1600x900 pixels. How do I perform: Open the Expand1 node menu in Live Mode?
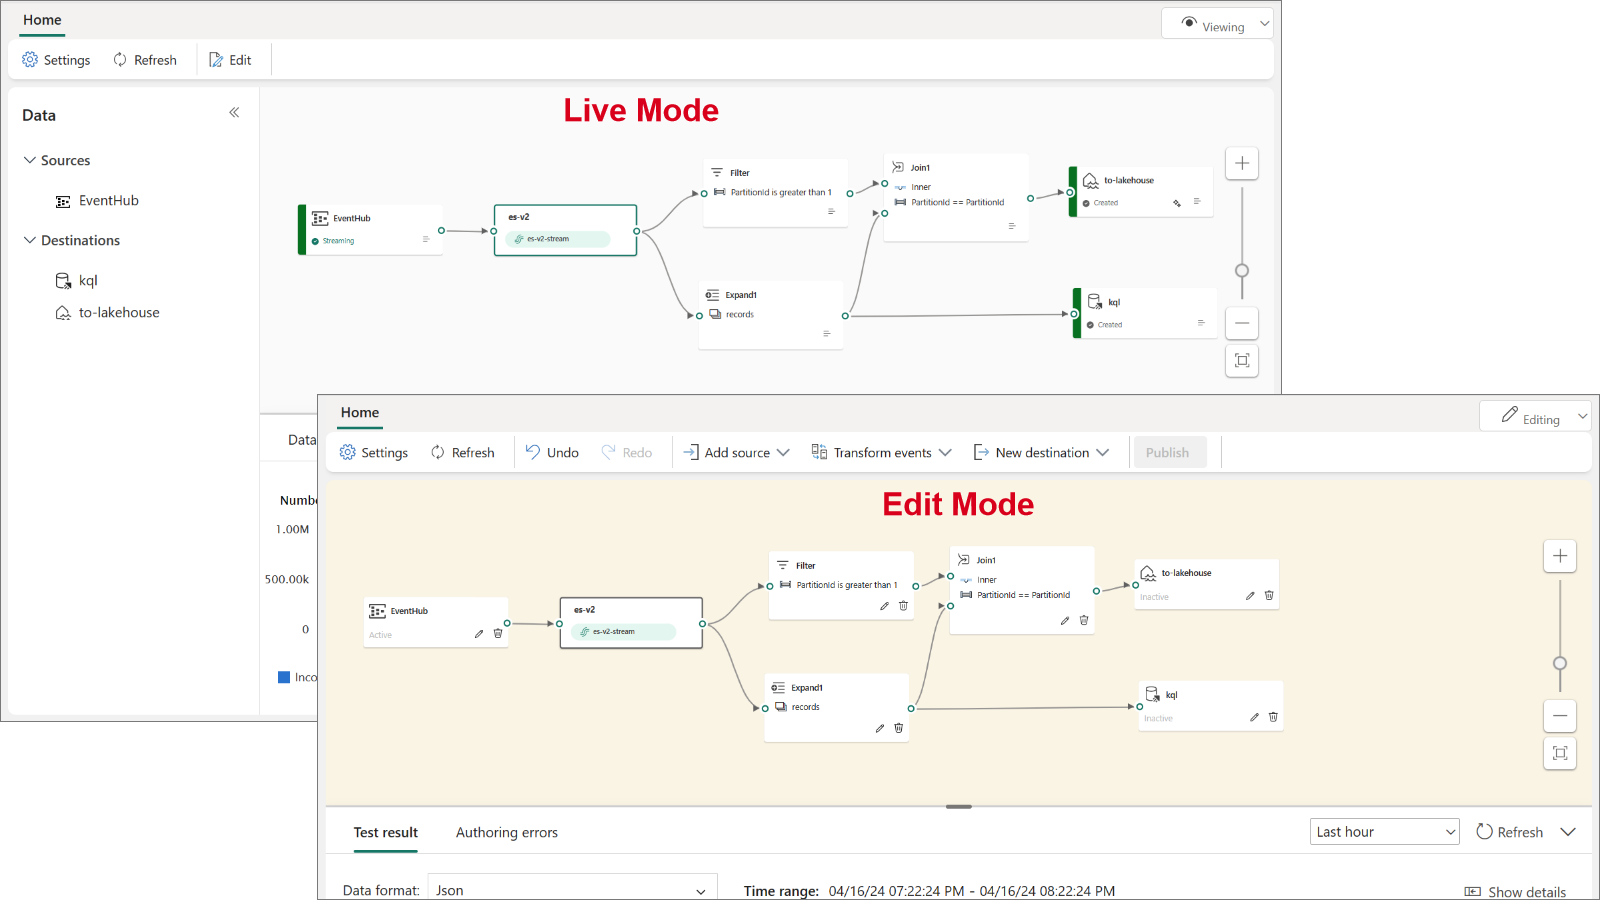tap(827, 333)
